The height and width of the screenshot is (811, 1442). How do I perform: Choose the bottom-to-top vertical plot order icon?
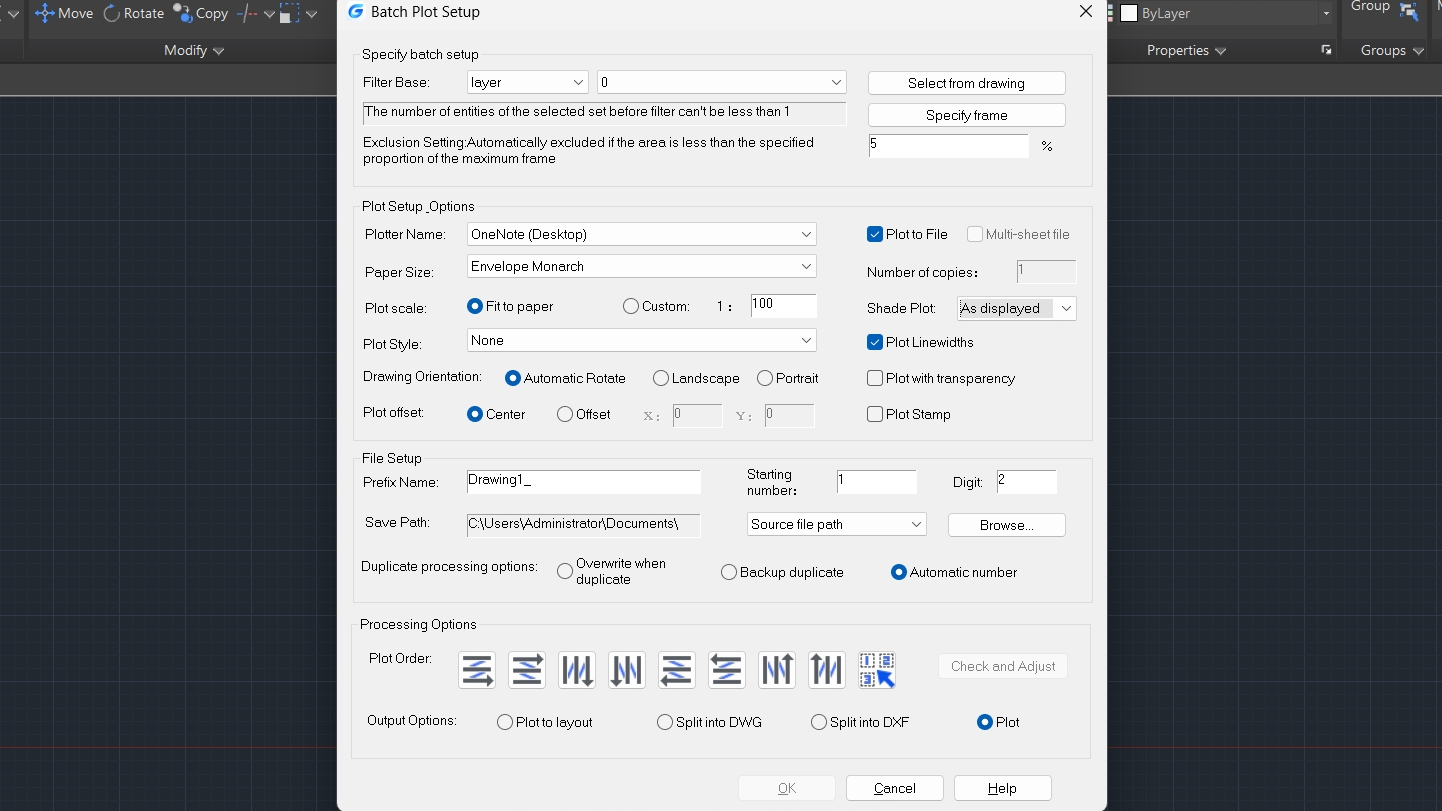tap(776, 670)
